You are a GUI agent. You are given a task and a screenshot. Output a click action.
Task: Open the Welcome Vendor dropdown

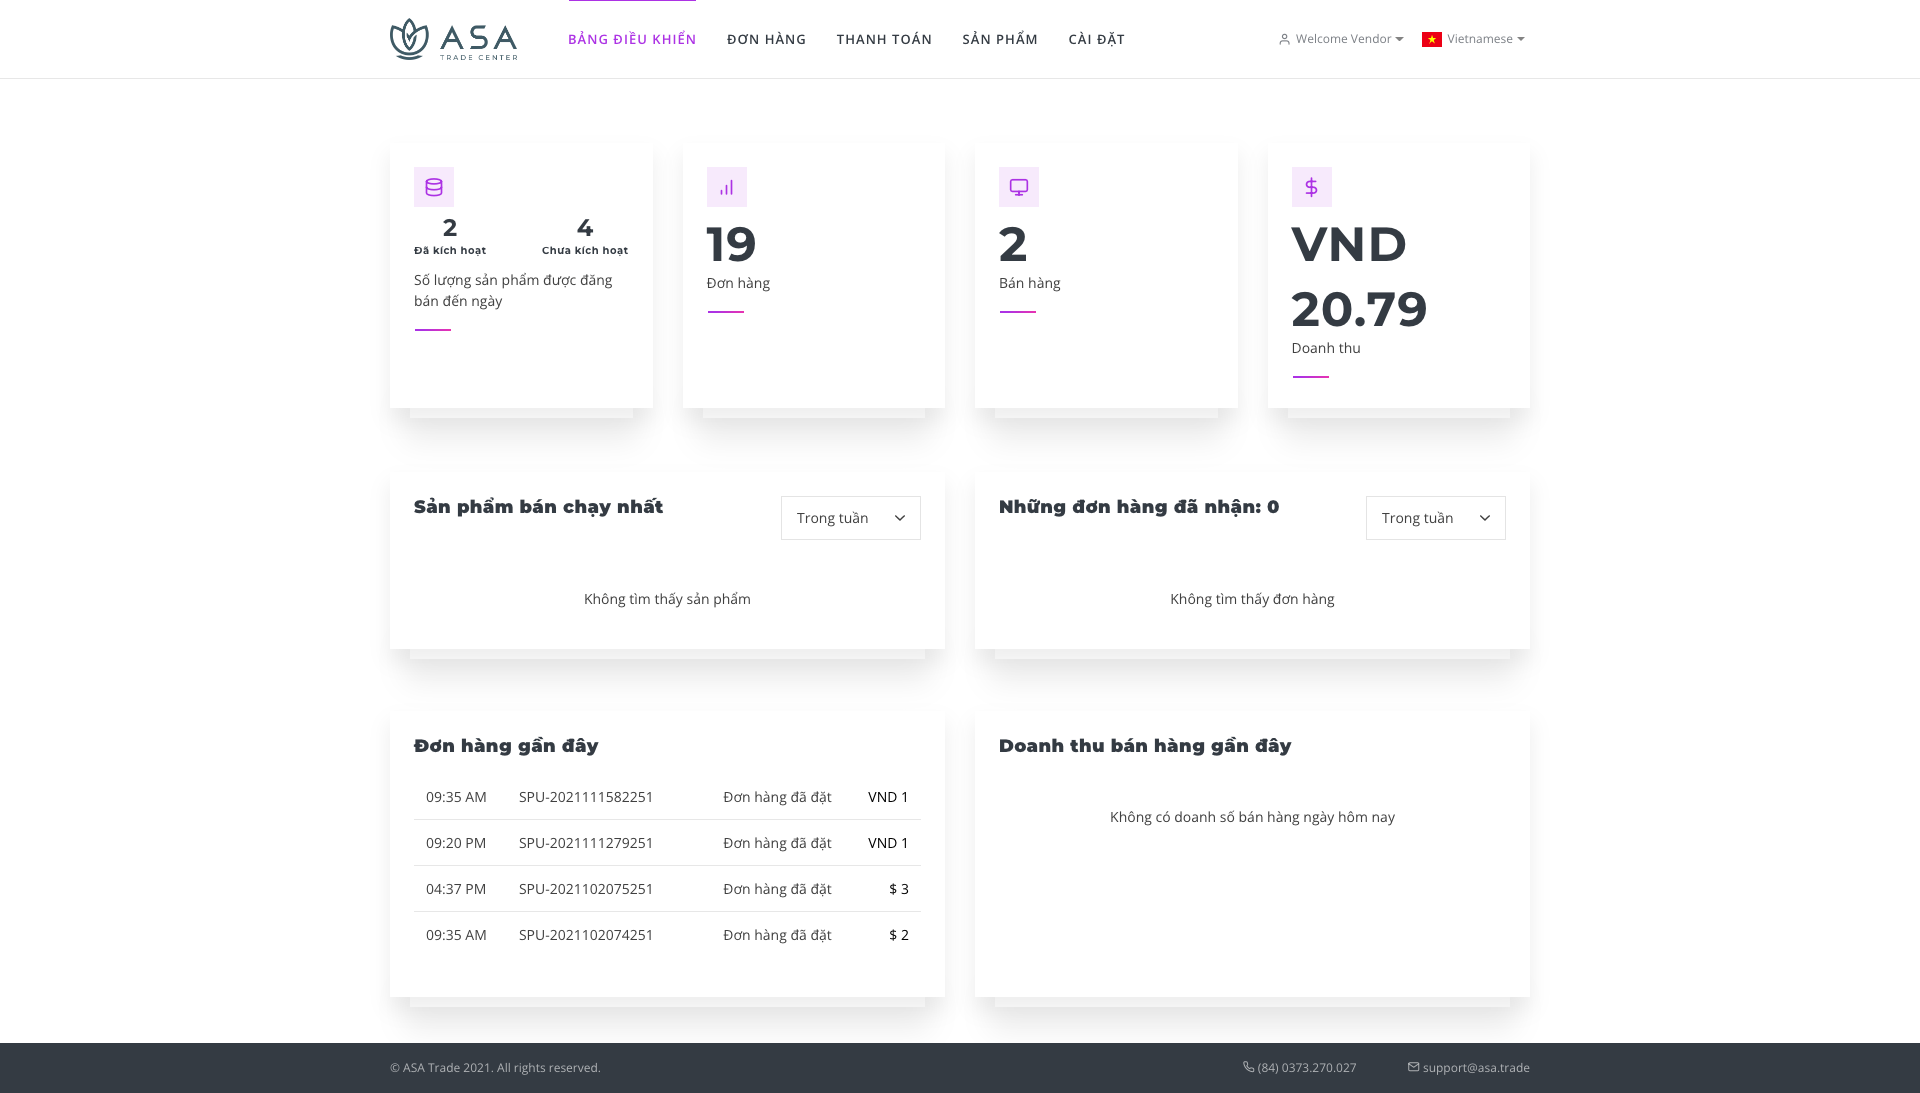click(1341, 39)
